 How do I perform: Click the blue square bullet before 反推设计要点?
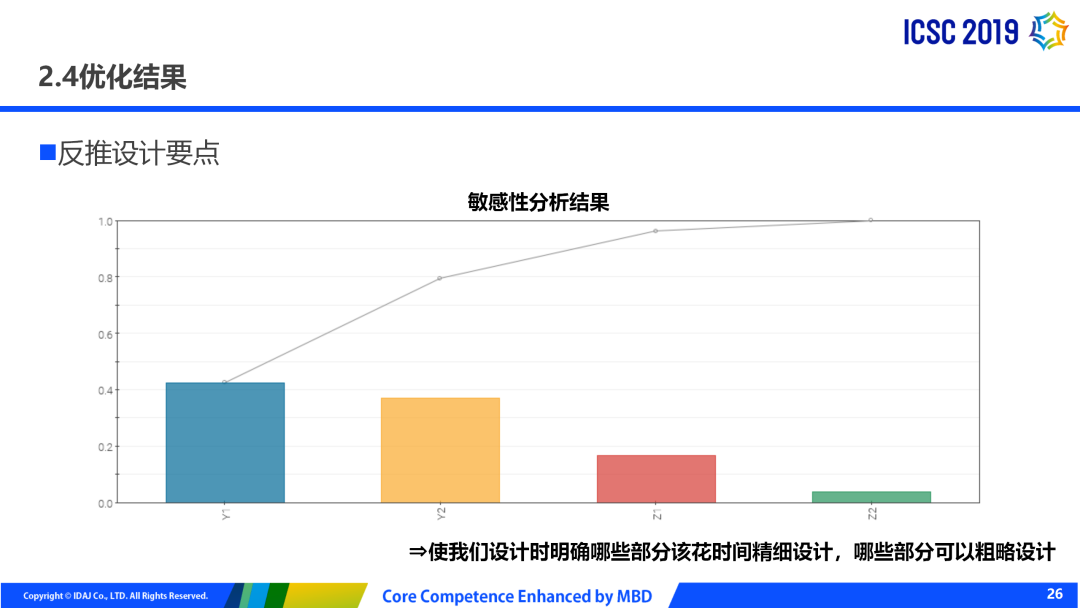[x=47, y=153]
